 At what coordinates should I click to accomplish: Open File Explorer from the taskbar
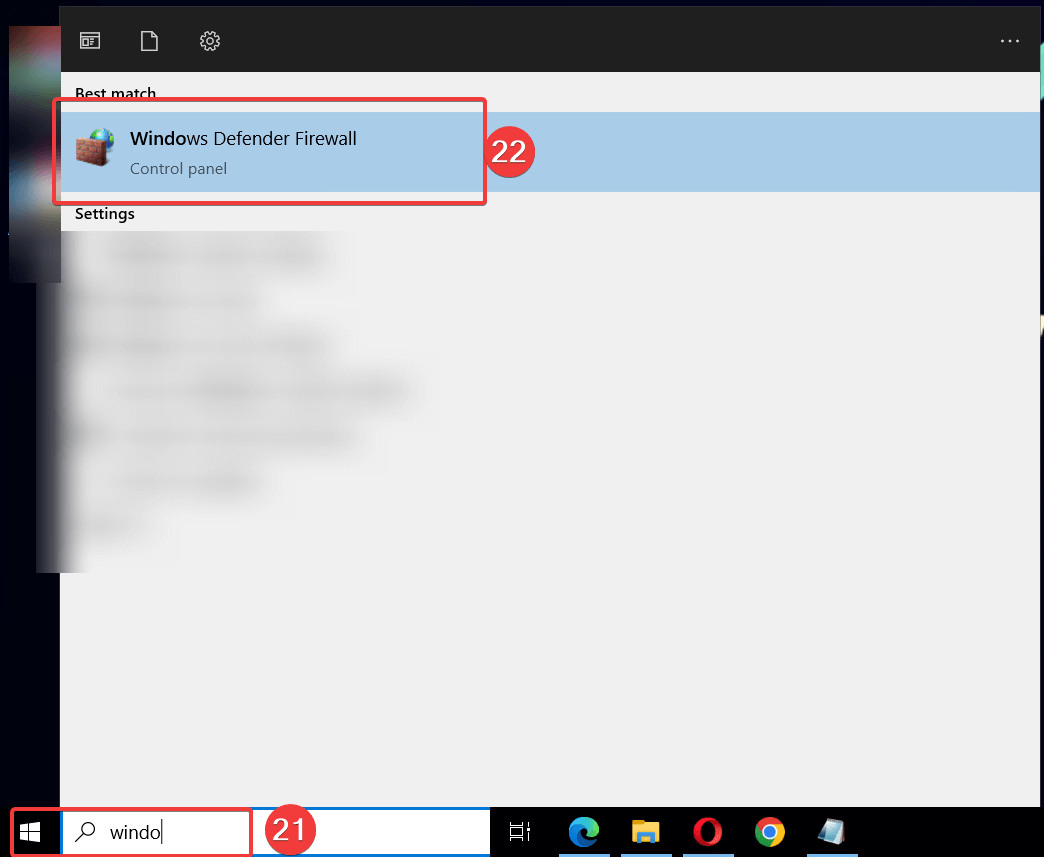[x=645, y=832]
